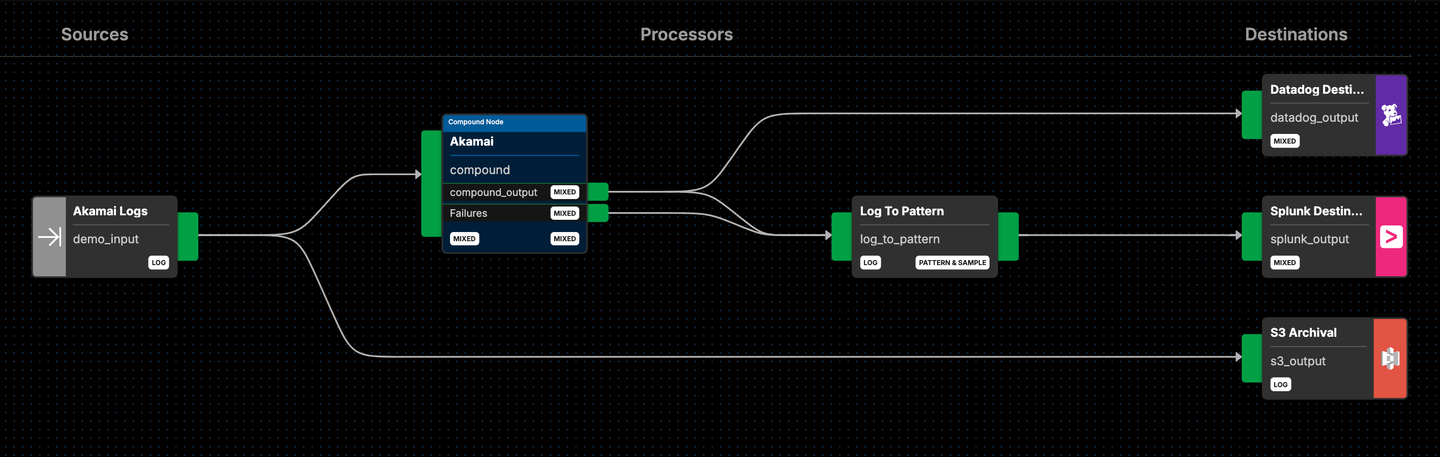Click the Sources column heading
Image resolution: width=1440 pixels, height=457 pixels.
(x=95, y=34)
